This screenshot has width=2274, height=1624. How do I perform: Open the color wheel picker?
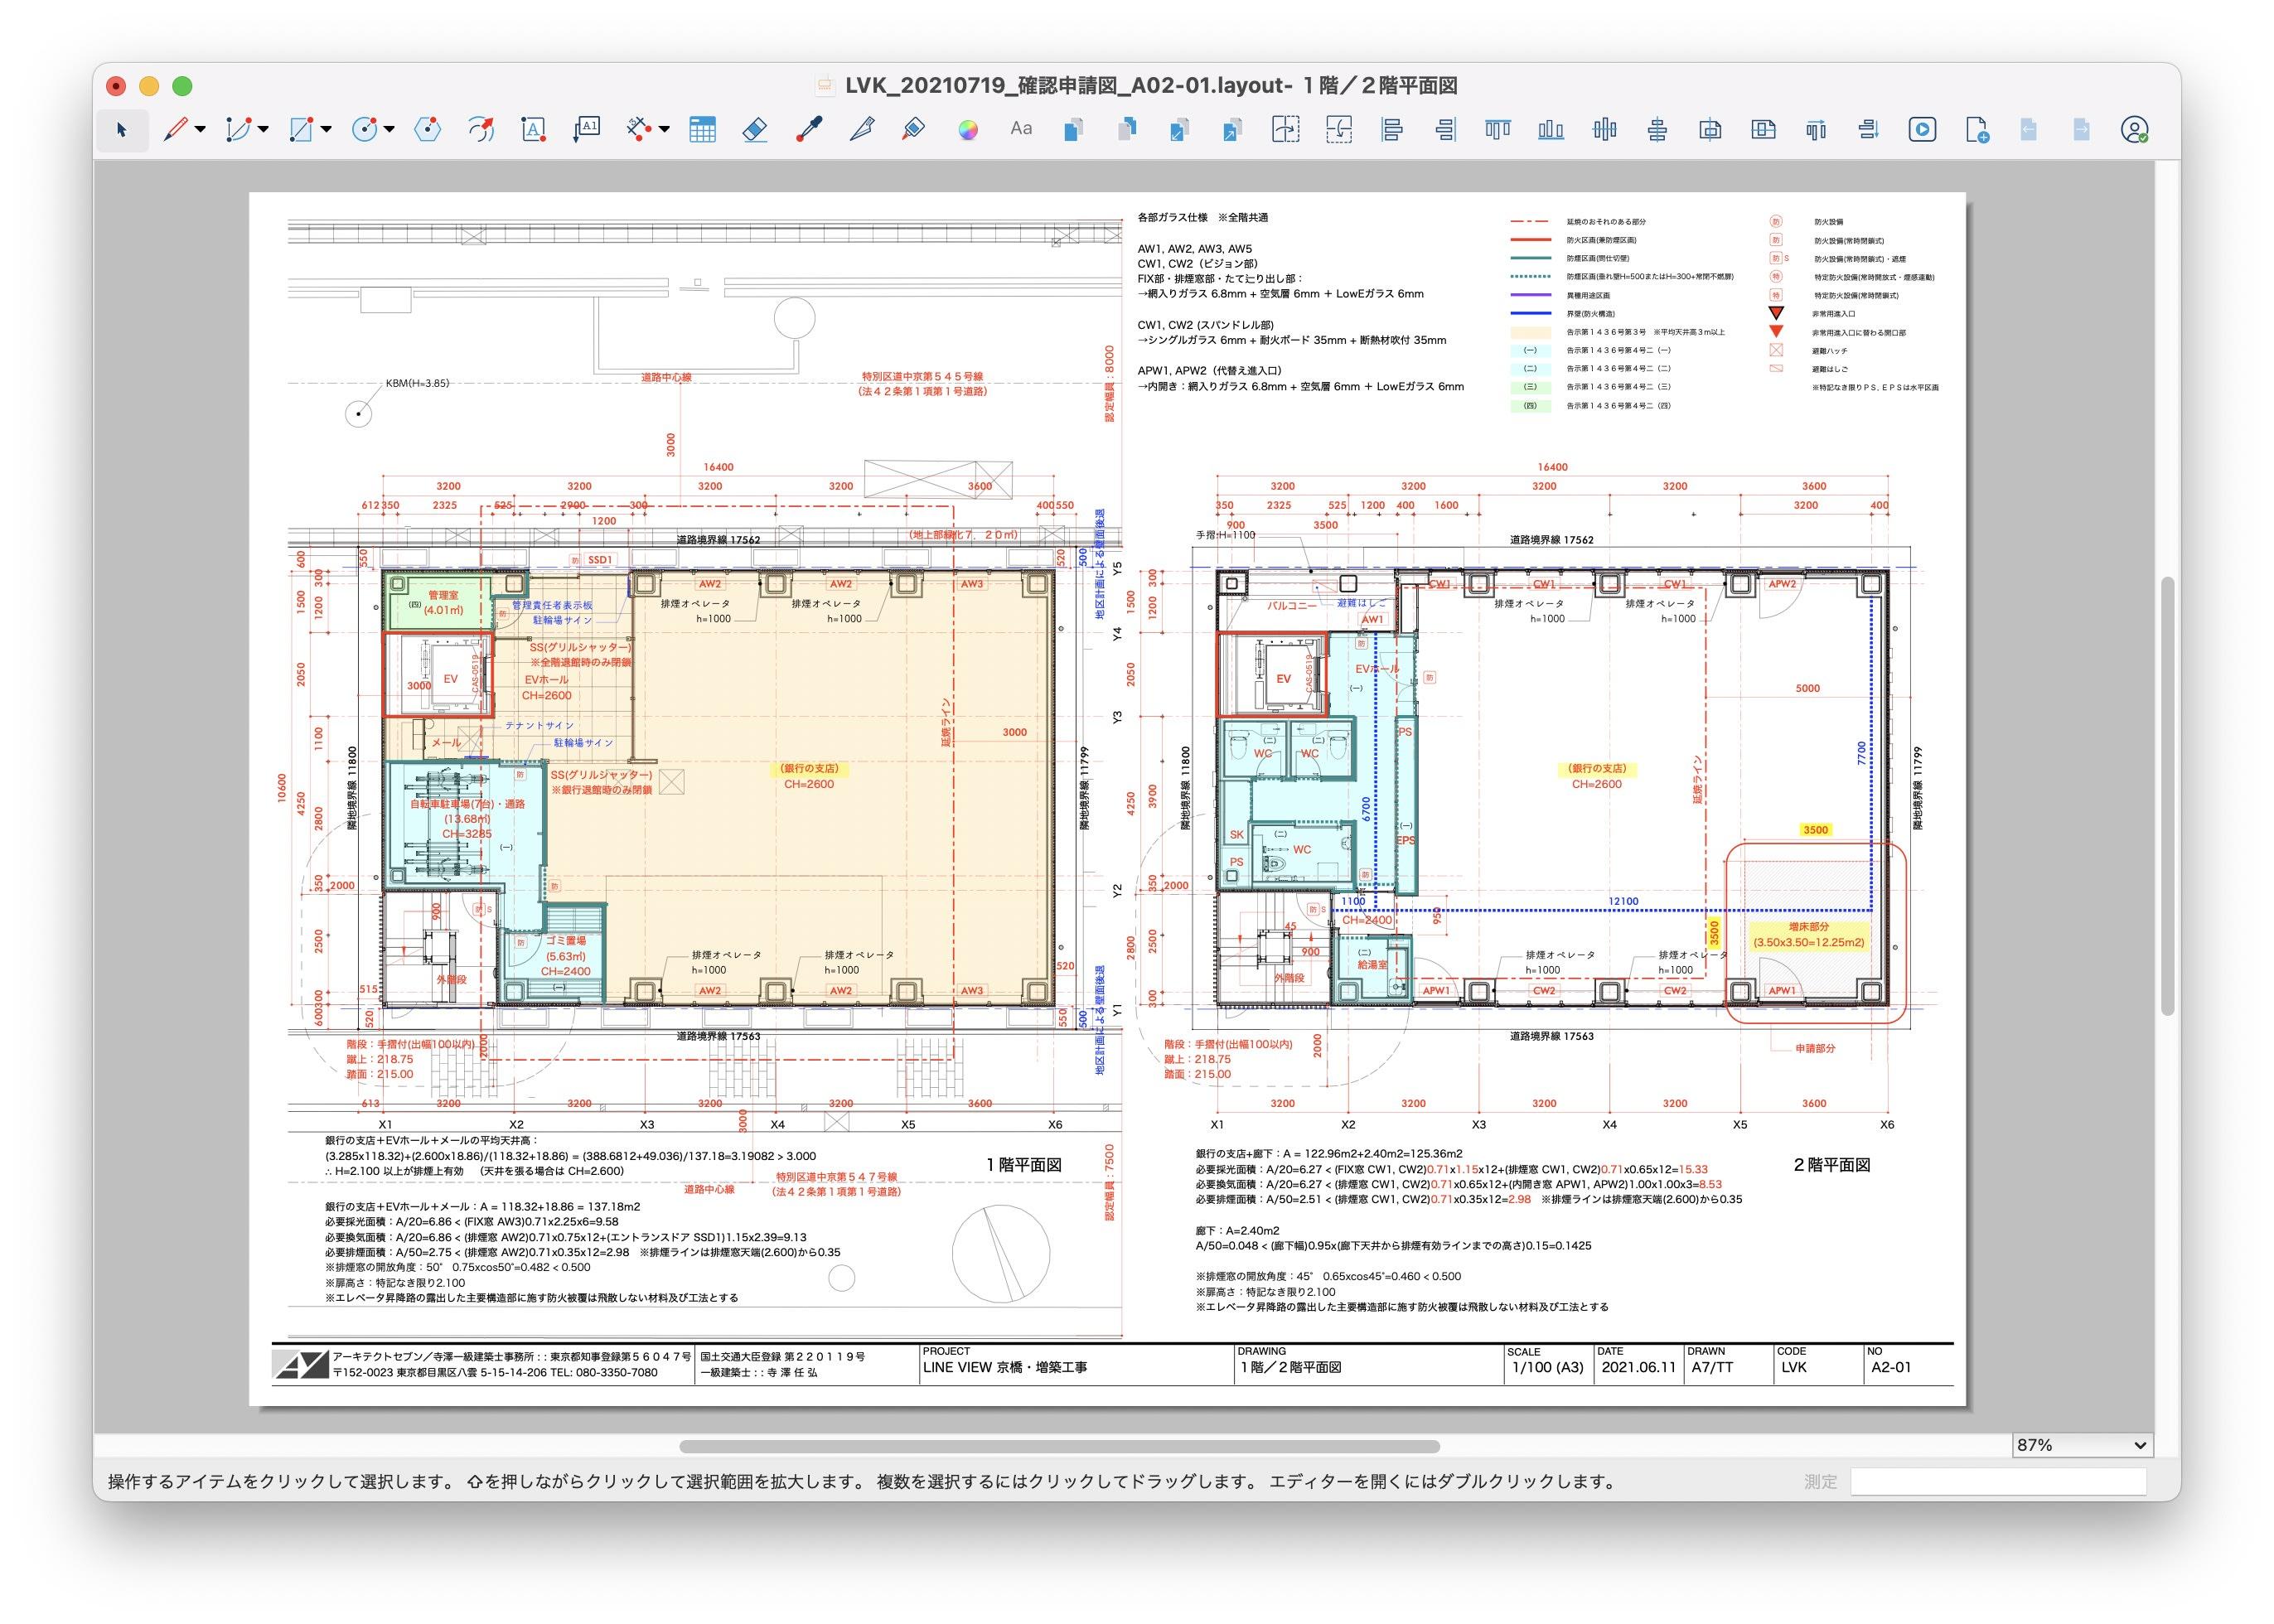pos(967,130)
